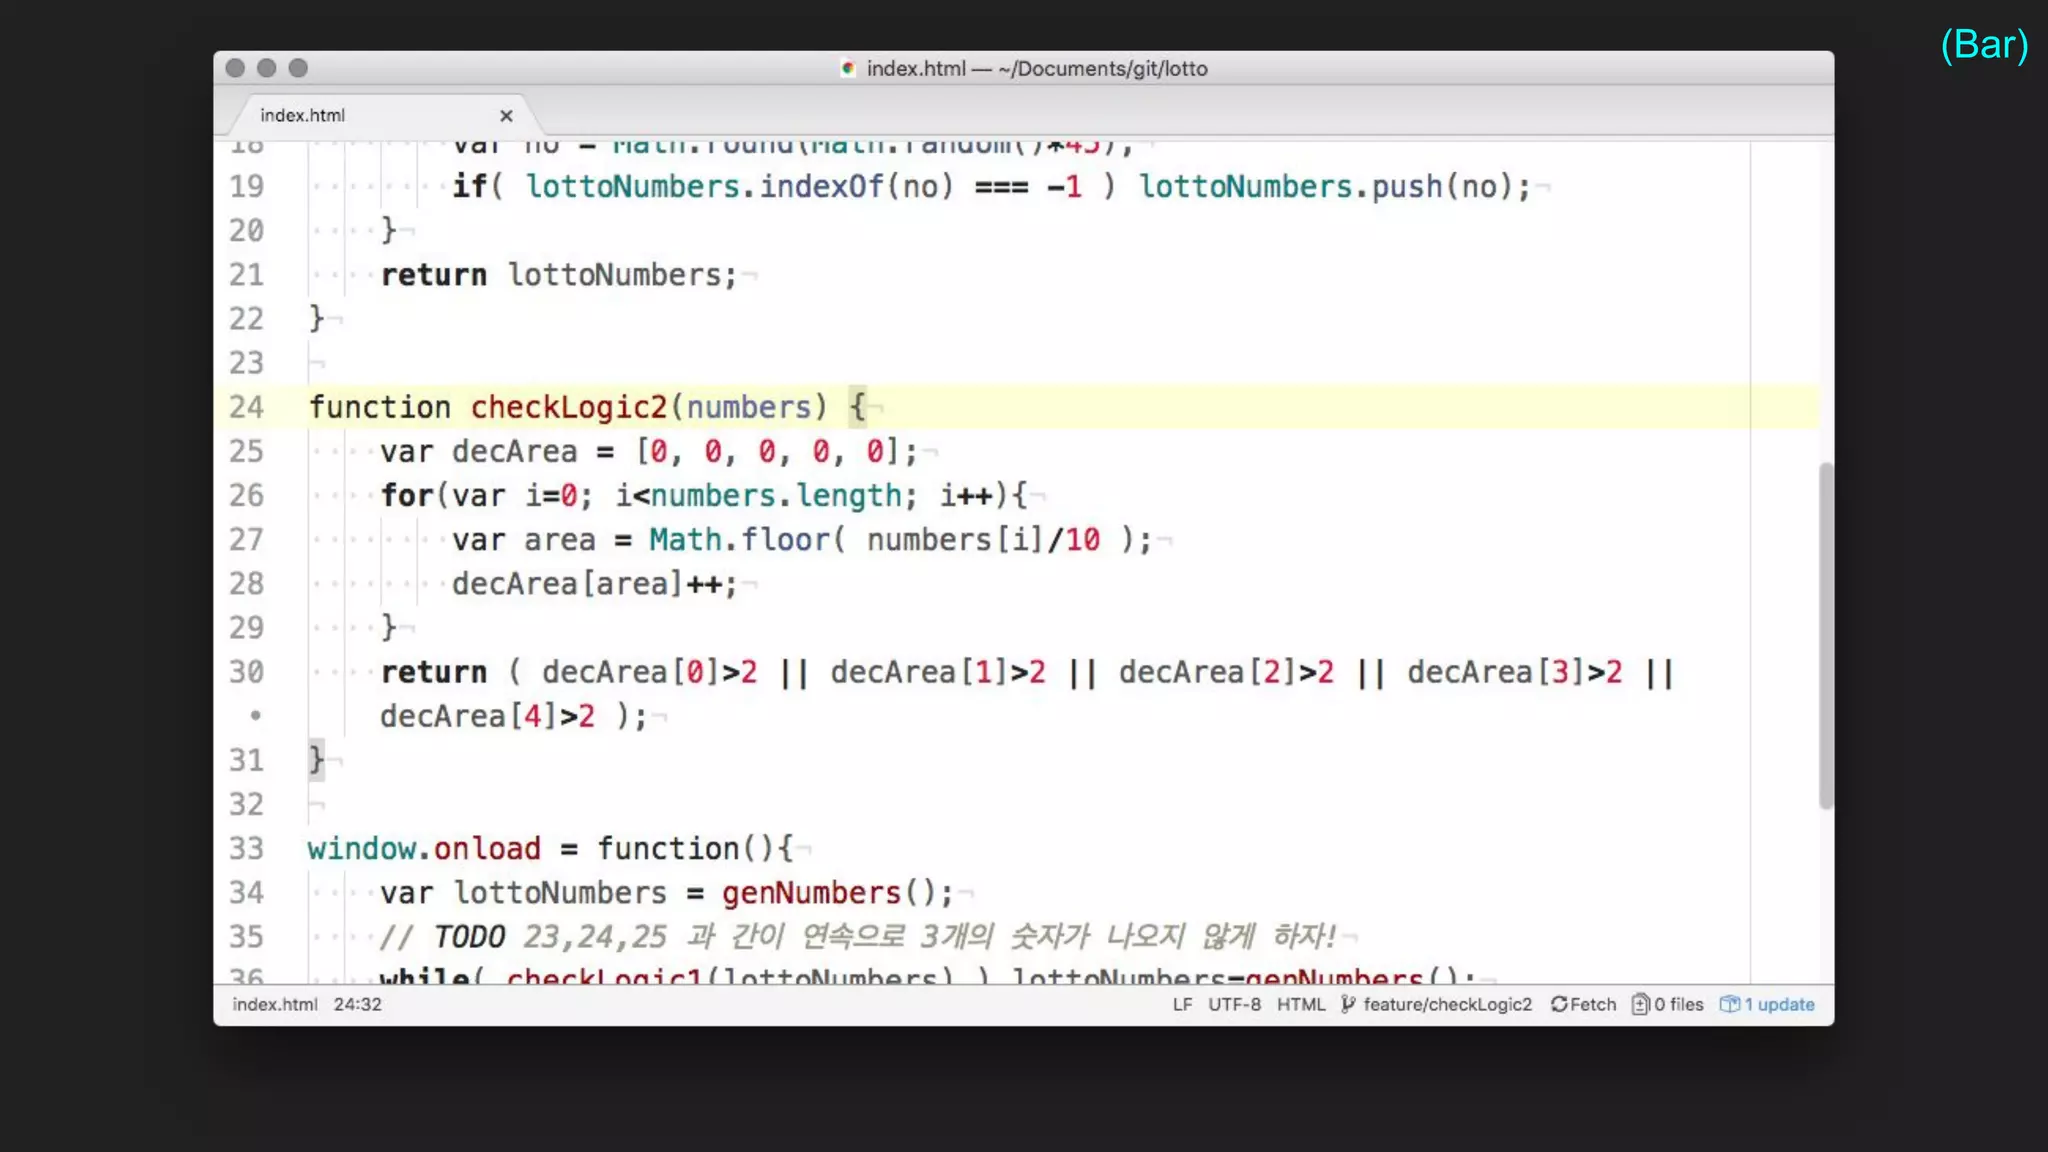The image size is (2048, 1152).
Task: Open the LF line ending selector
Action: click(1182, 1004)
